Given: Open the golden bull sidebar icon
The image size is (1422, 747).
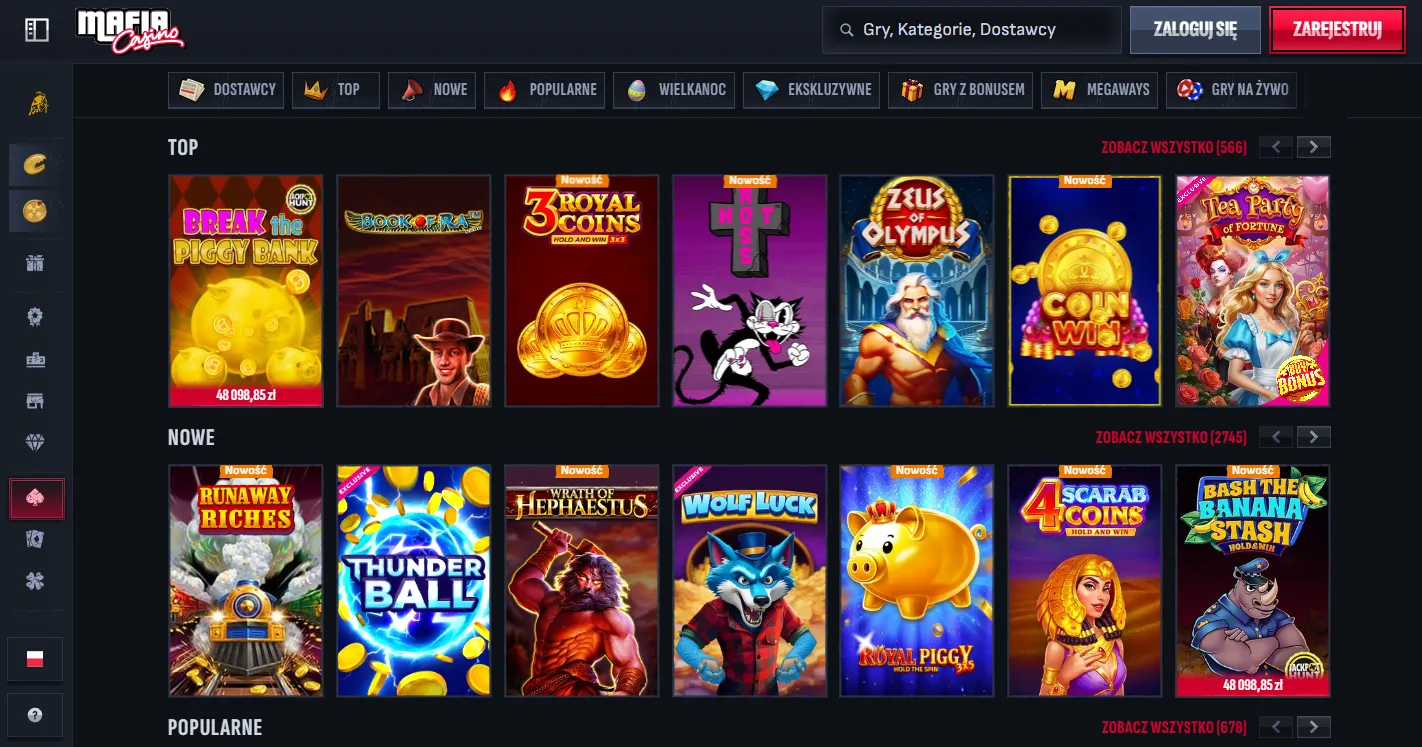Looking at the screenshot, I should point(37,102).
